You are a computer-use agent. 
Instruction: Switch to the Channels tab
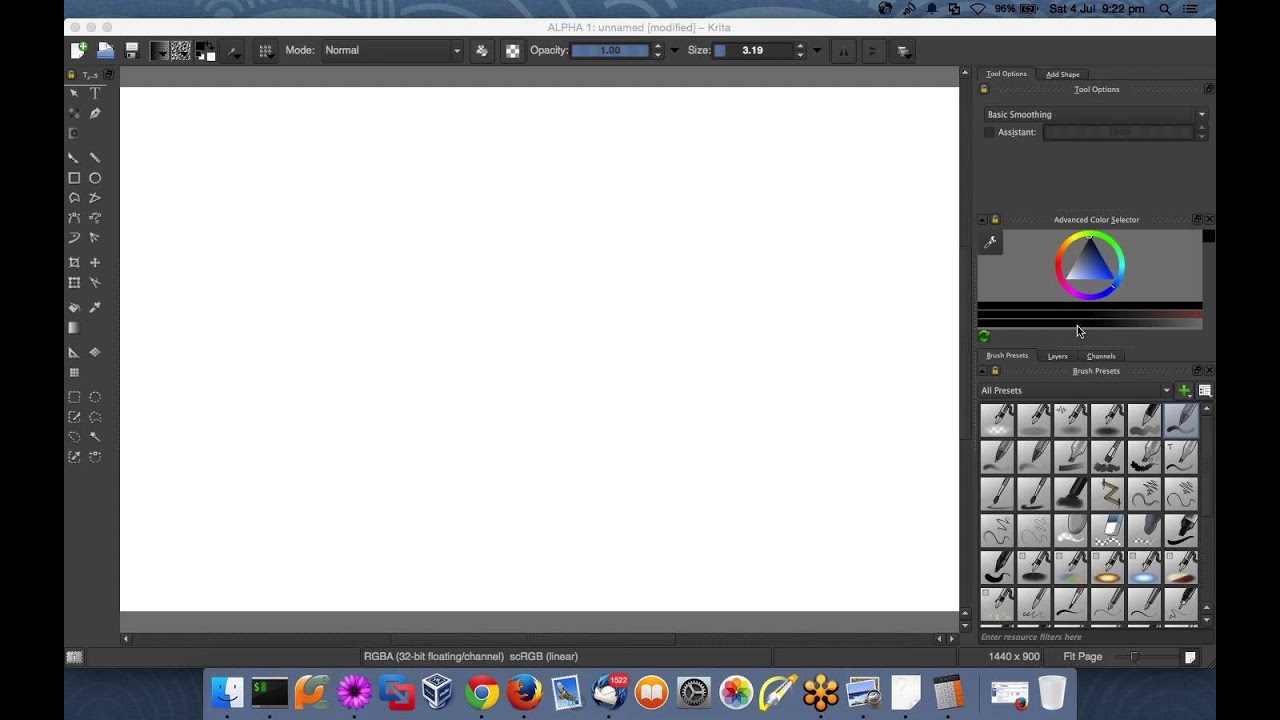1101,356
